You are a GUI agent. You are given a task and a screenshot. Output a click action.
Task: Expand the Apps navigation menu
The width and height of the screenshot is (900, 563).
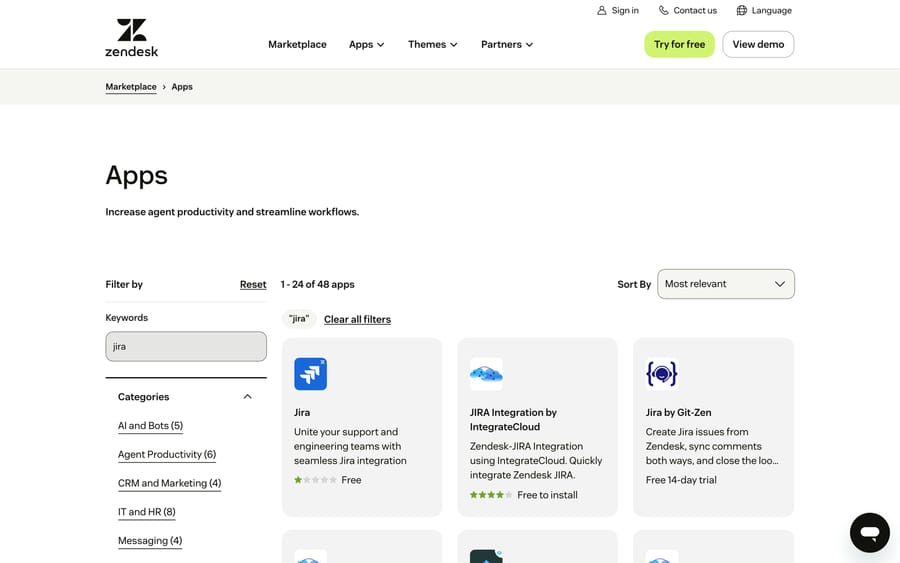367,44
